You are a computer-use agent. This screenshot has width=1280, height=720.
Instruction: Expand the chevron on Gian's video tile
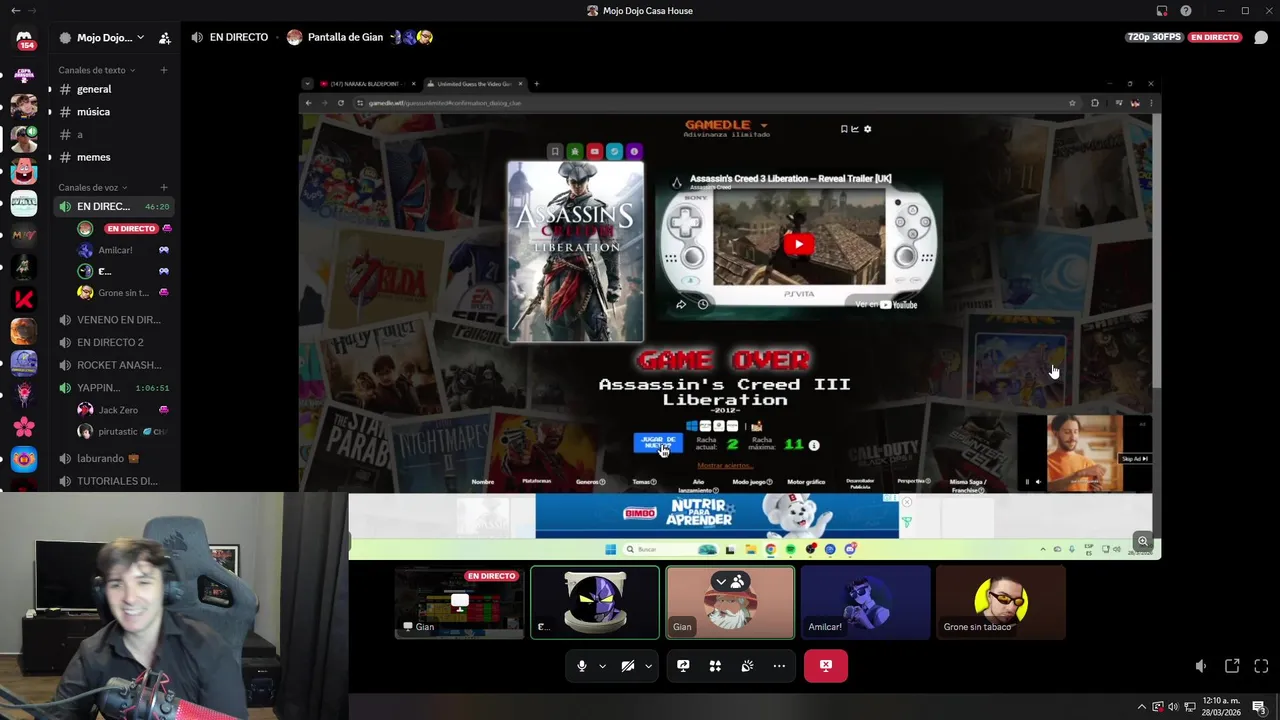721,581
